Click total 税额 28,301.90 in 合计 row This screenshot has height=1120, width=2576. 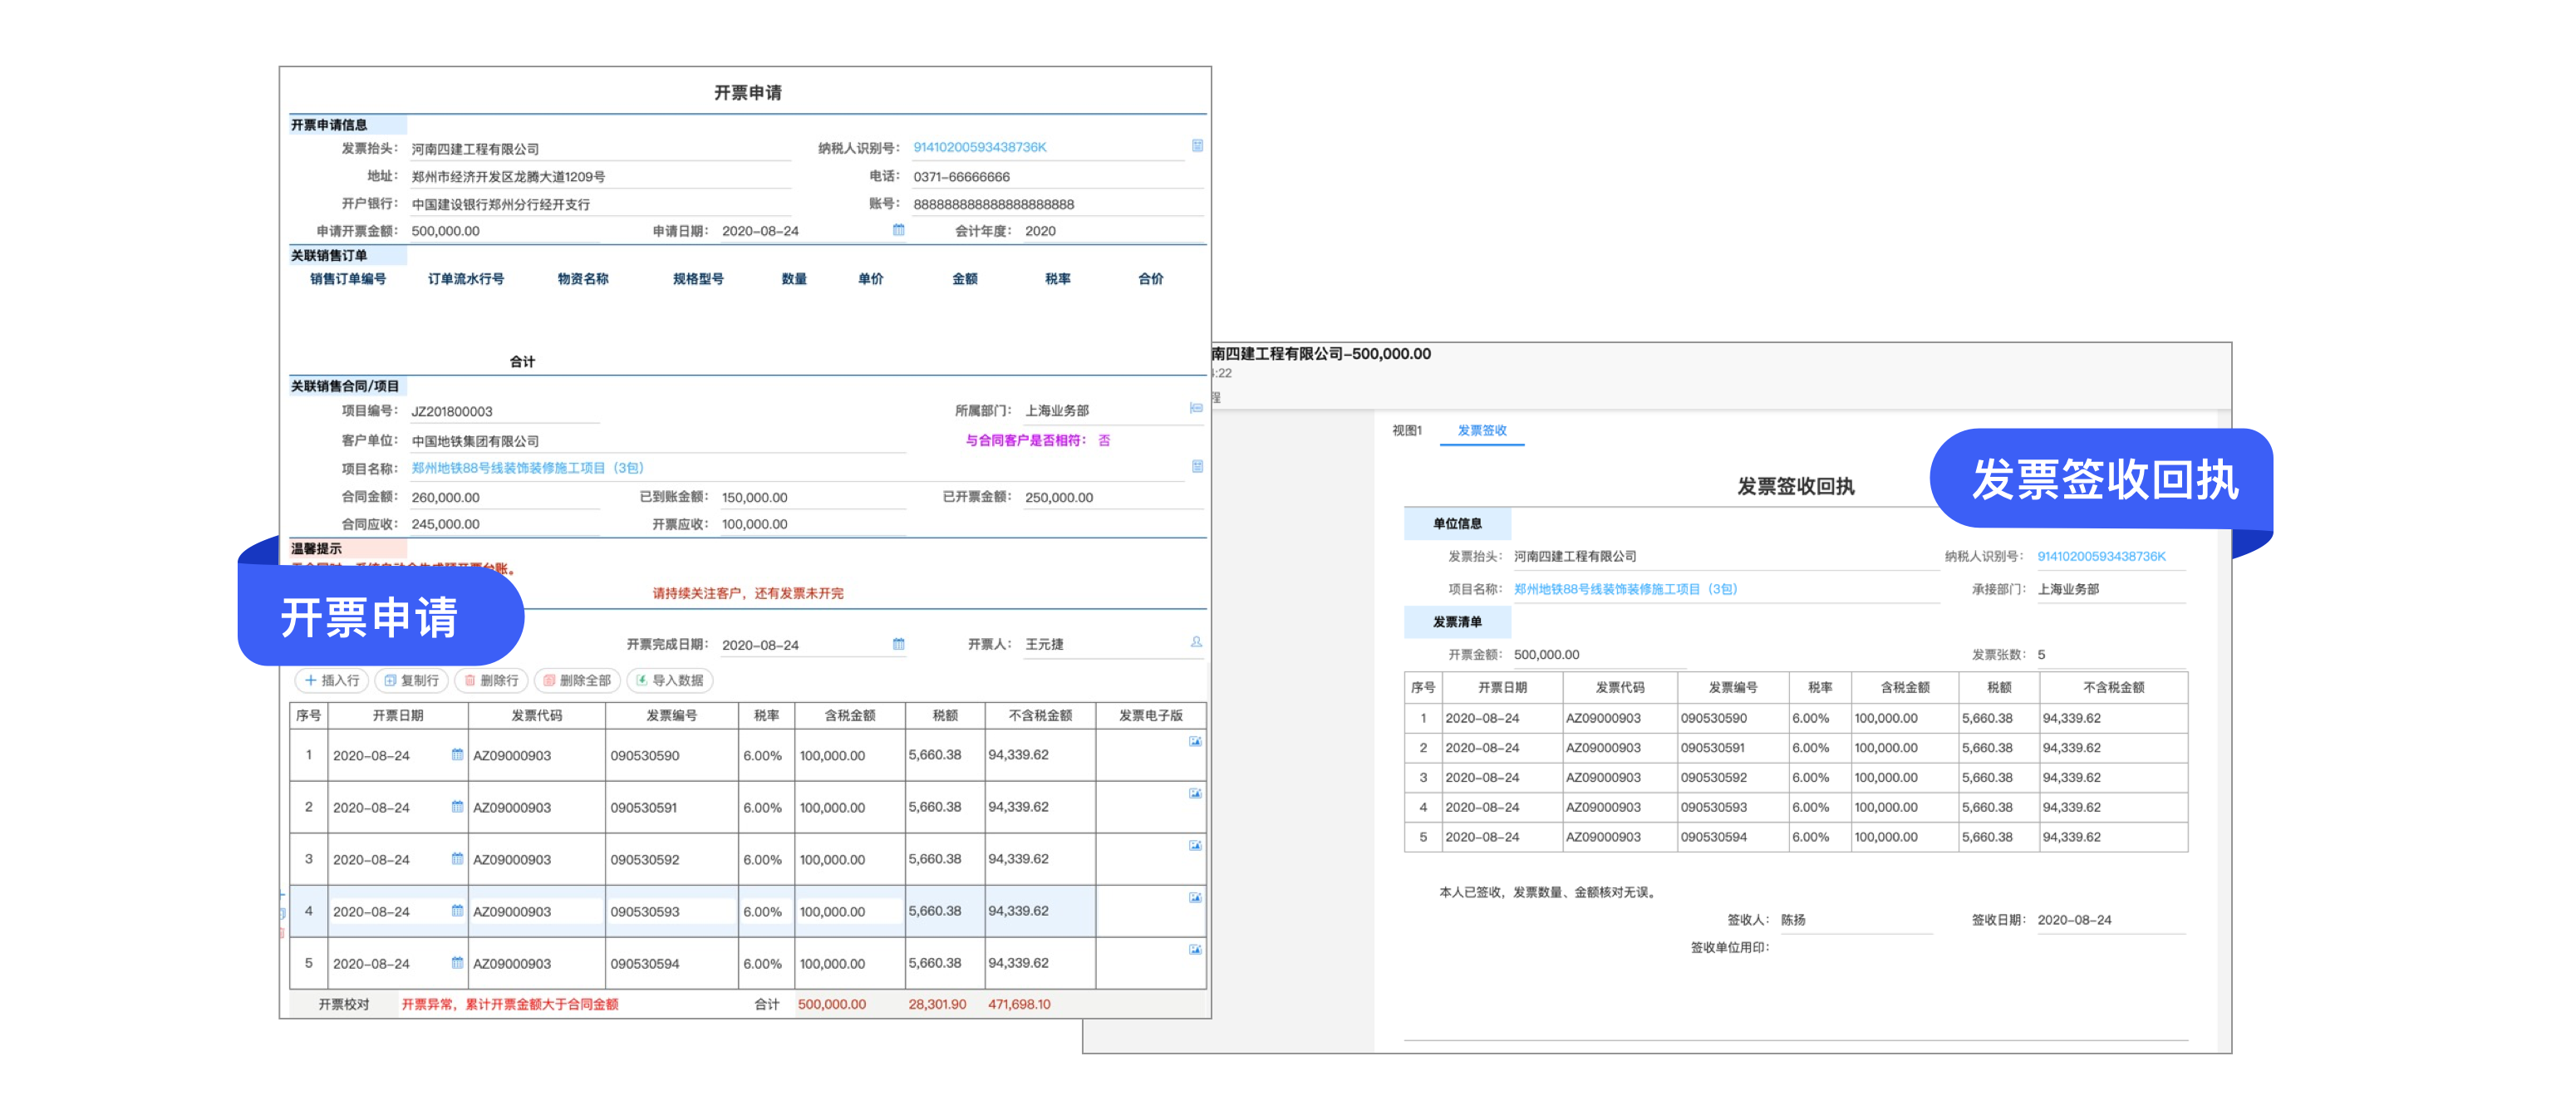coord(937,1004)
